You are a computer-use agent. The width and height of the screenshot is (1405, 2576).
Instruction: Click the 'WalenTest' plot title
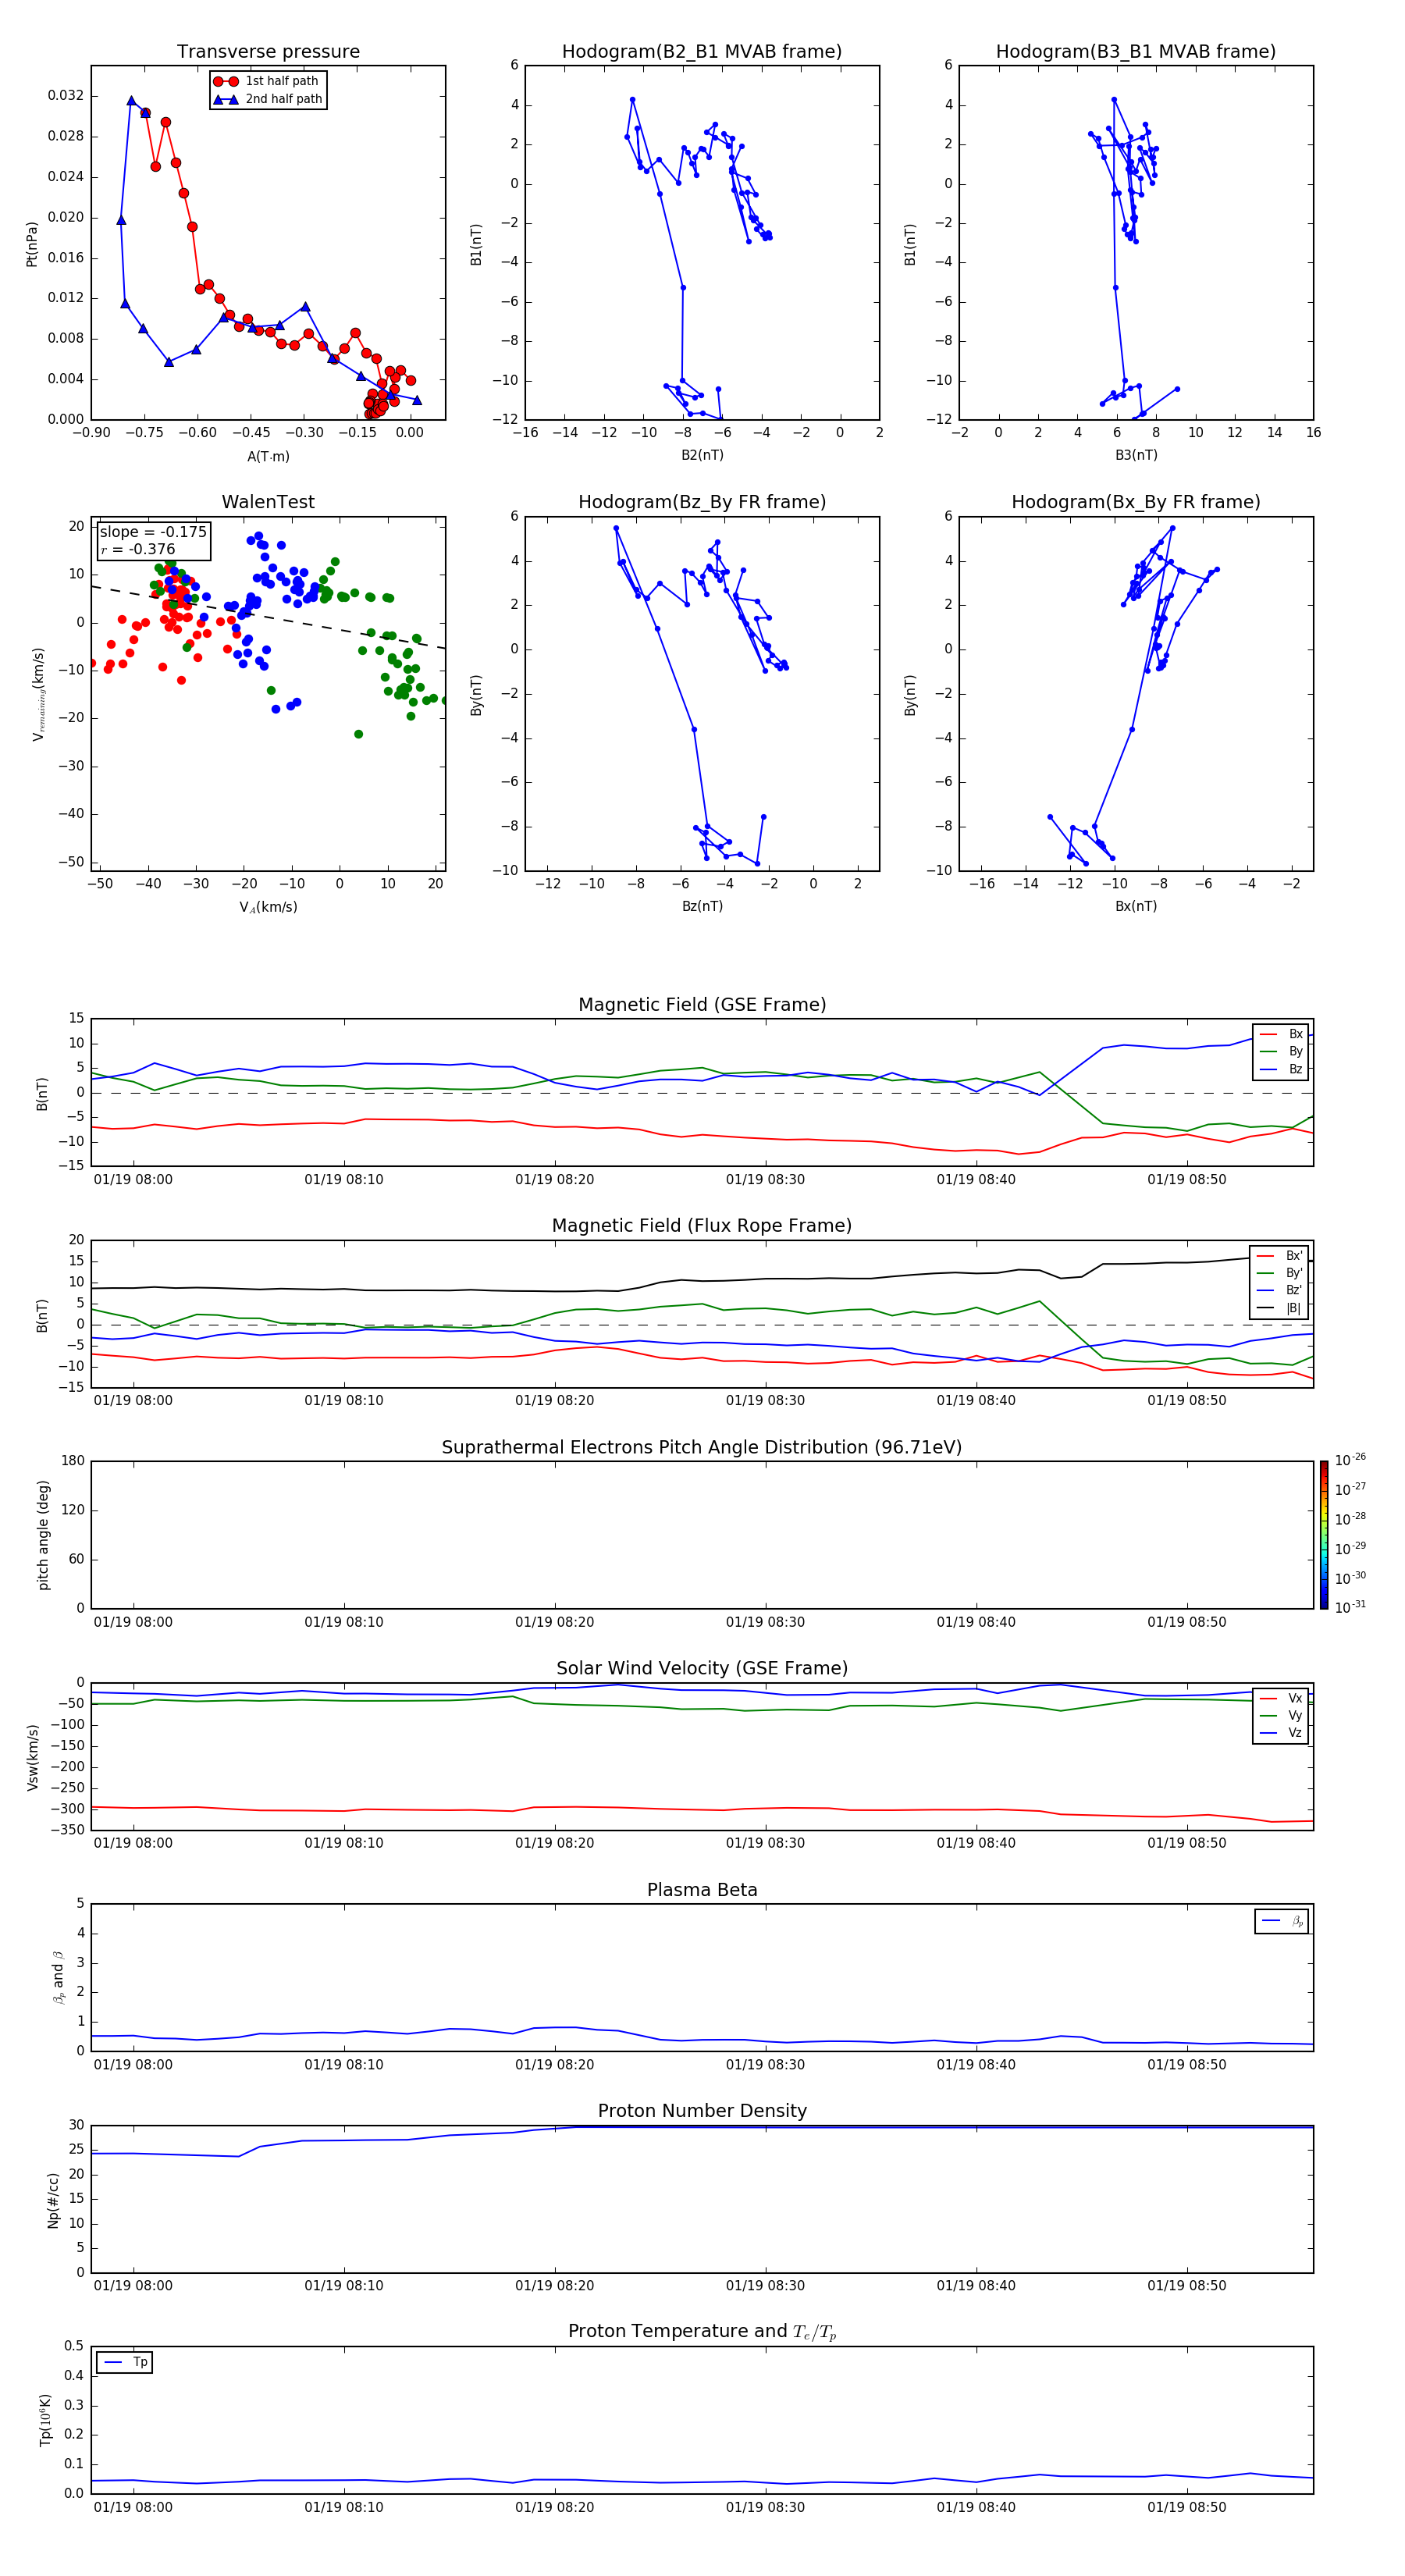(x=268, y=502)
